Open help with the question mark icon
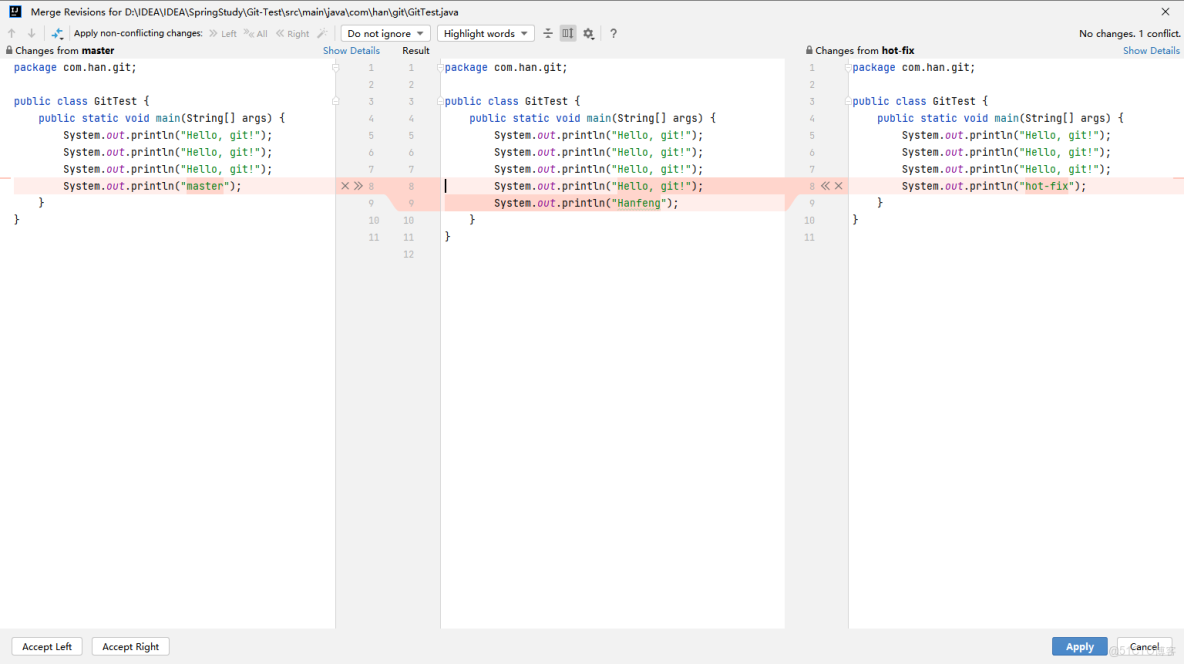This screenshot has width=1184, height=664. click(x=613, y=33)
